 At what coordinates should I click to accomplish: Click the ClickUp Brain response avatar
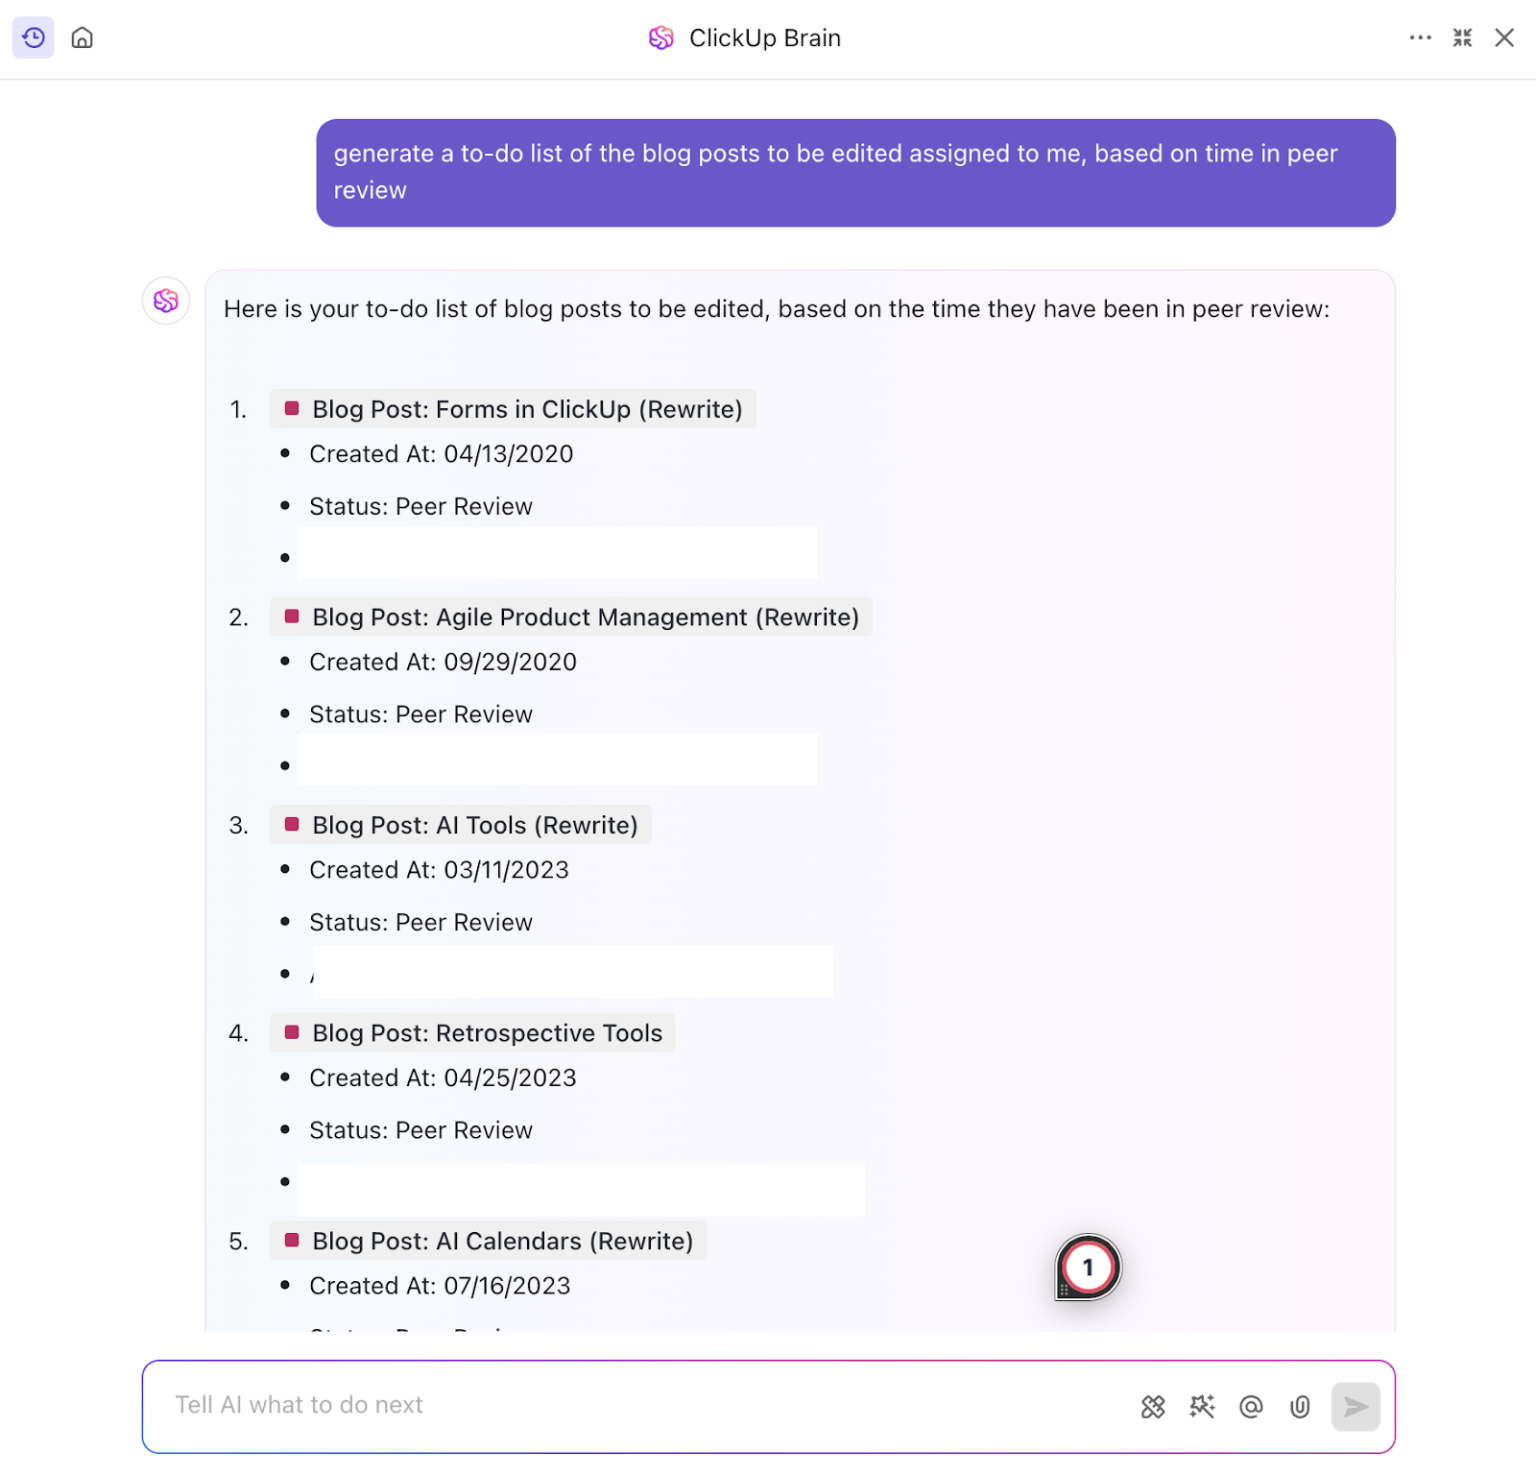point(165,300)
